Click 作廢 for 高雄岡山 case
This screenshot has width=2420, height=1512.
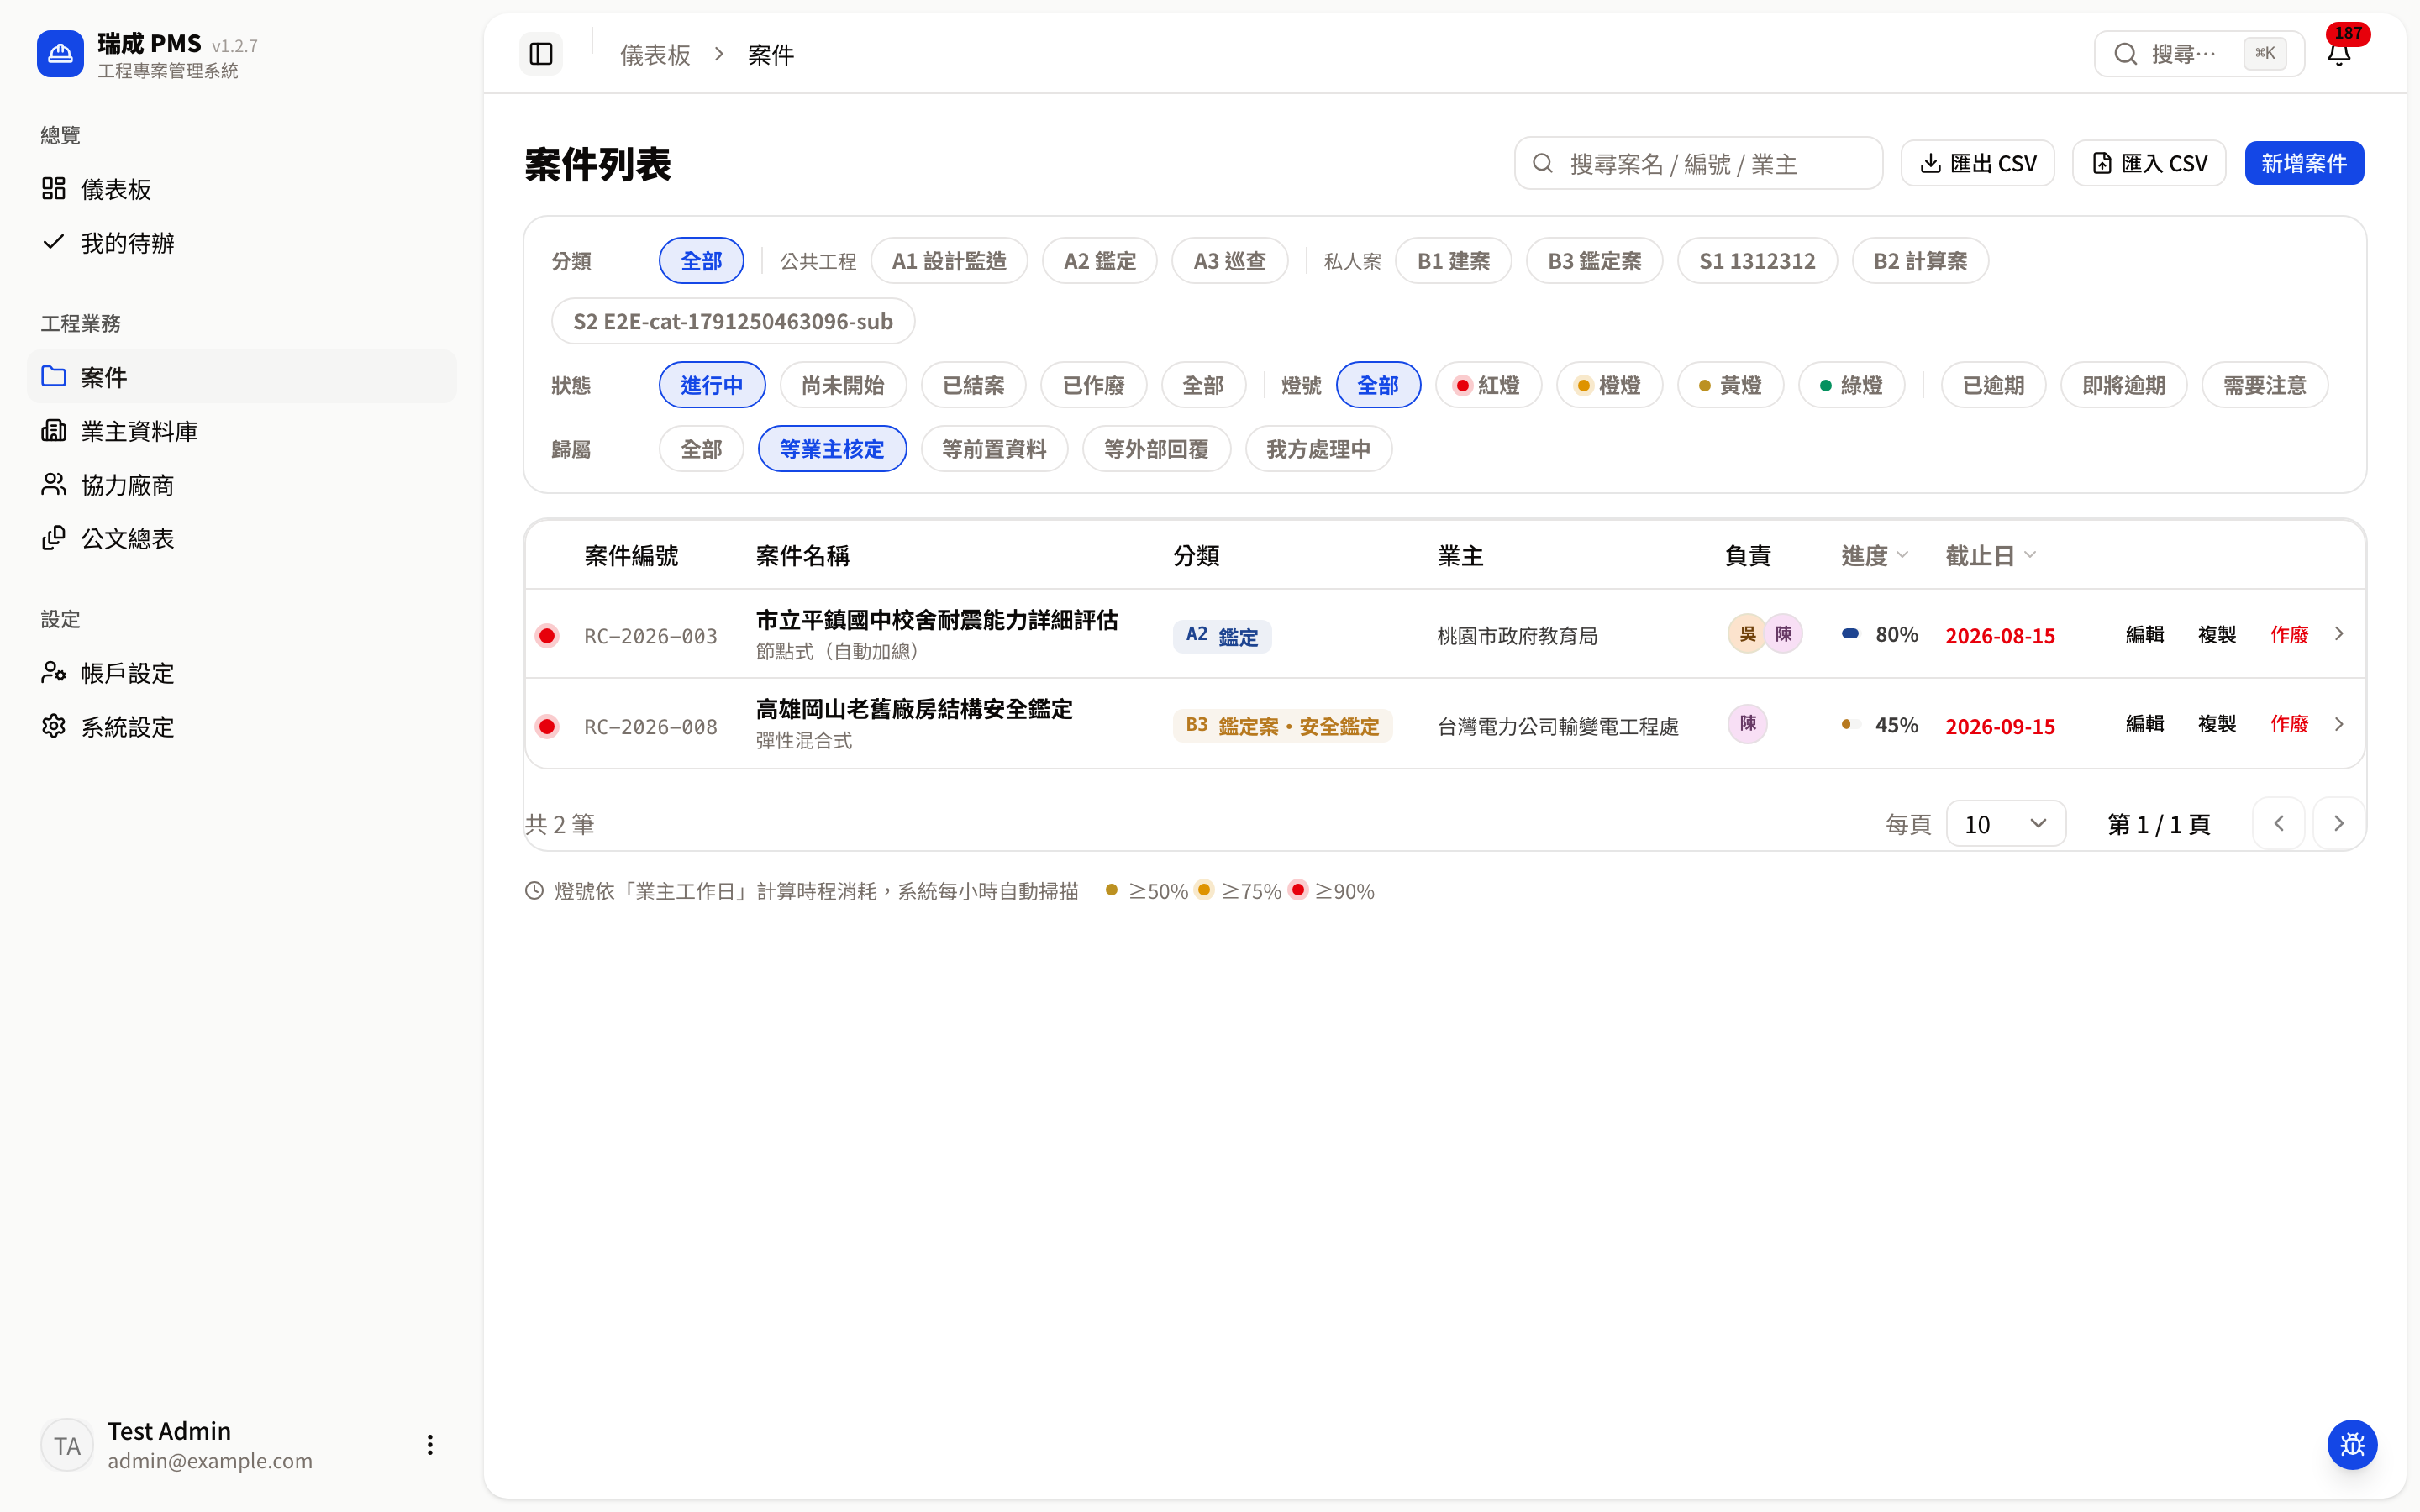click(x=2289, y=724)
